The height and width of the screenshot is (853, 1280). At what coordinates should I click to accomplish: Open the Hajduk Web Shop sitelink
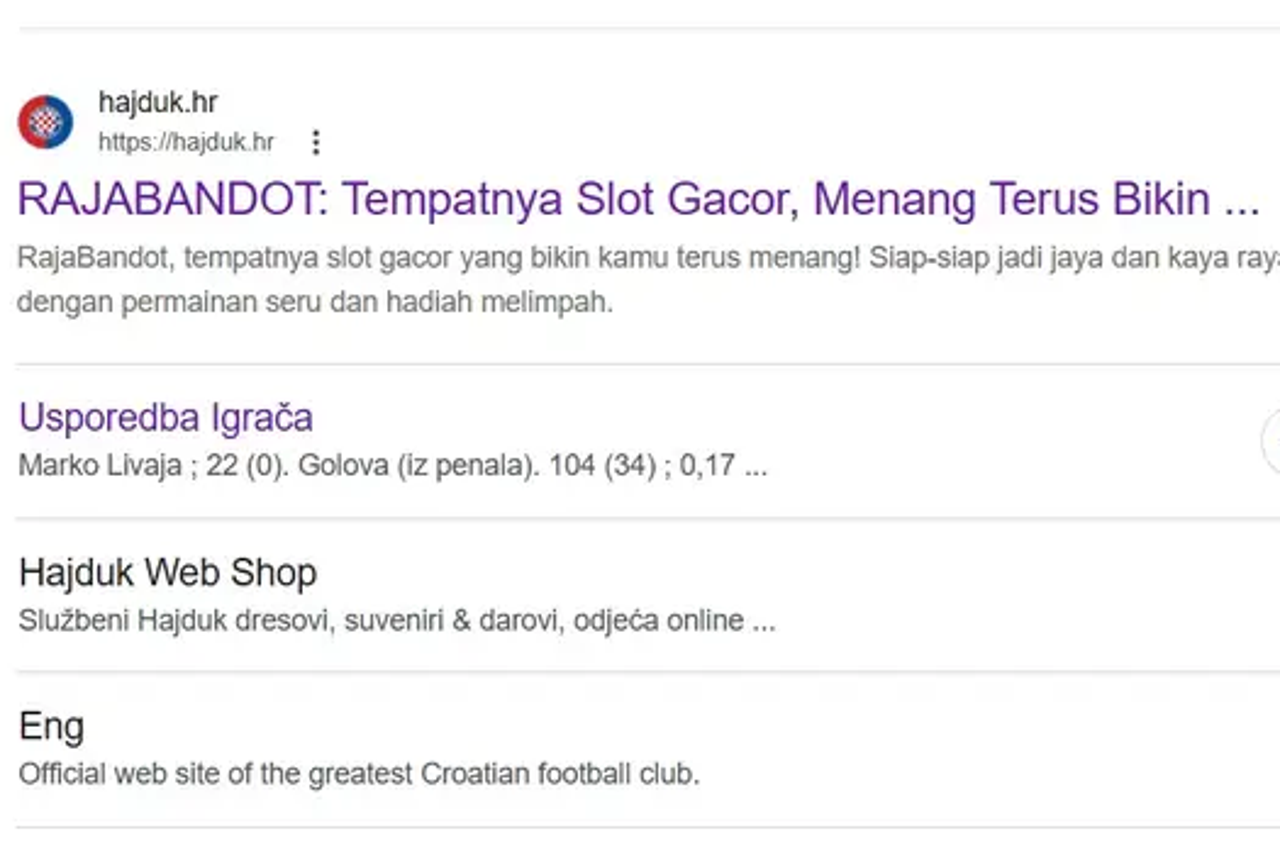click(x=168, y=573)
